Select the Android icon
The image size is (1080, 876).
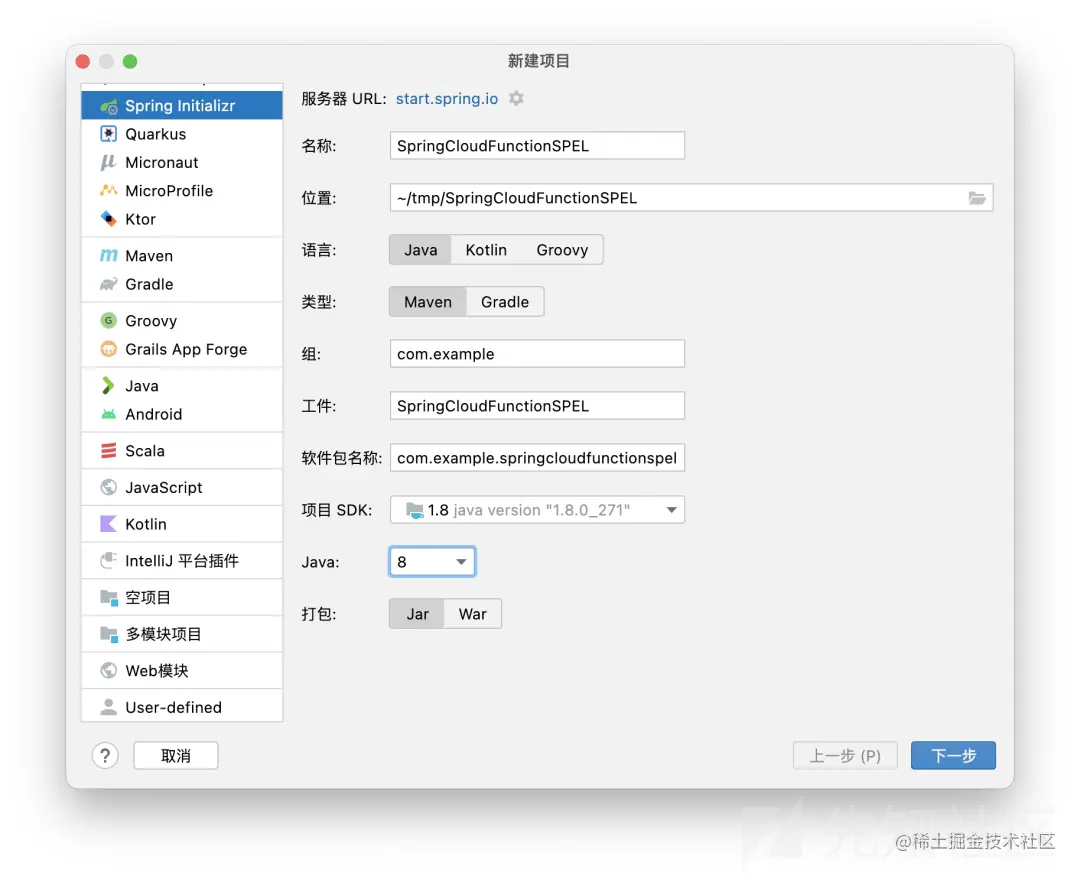[109, 414]
